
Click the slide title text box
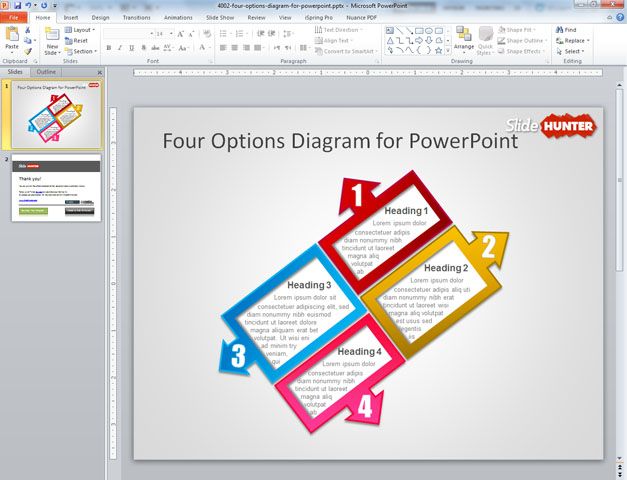pyautogui.click(x=340, y=141)
